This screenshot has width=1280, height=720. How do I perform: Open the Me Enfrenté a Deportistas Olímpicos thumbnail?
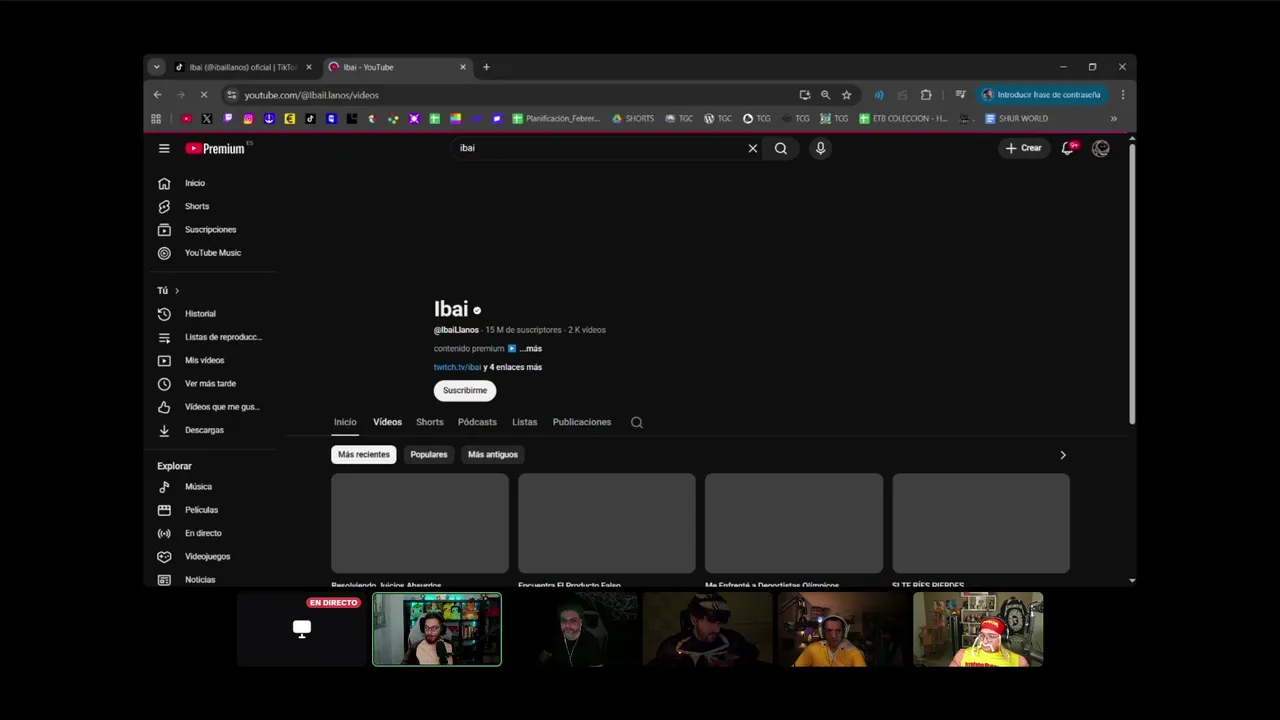794,523
